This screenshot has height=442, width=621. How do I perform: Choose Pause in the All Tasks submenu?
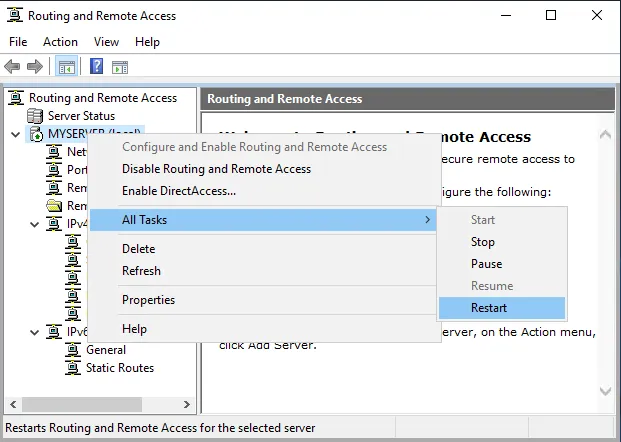486,264
